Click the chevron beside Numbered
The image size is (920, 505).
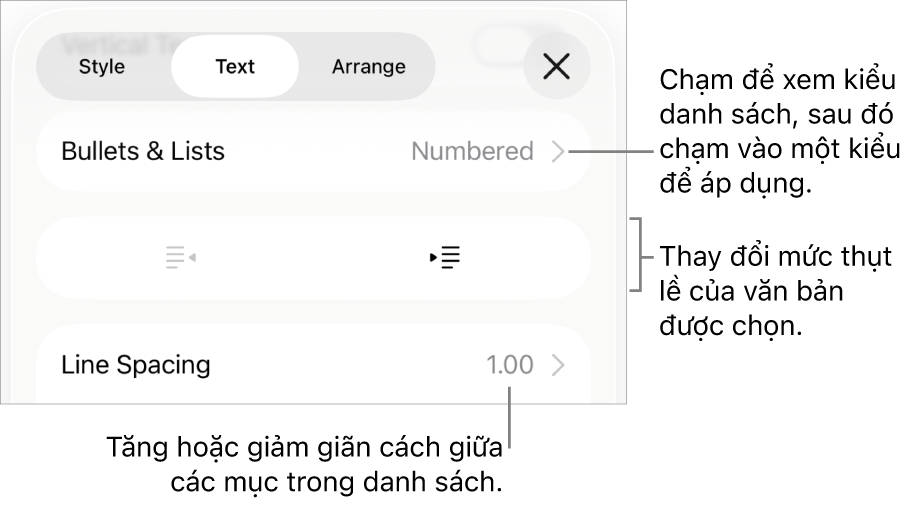(x=558, y=152)
